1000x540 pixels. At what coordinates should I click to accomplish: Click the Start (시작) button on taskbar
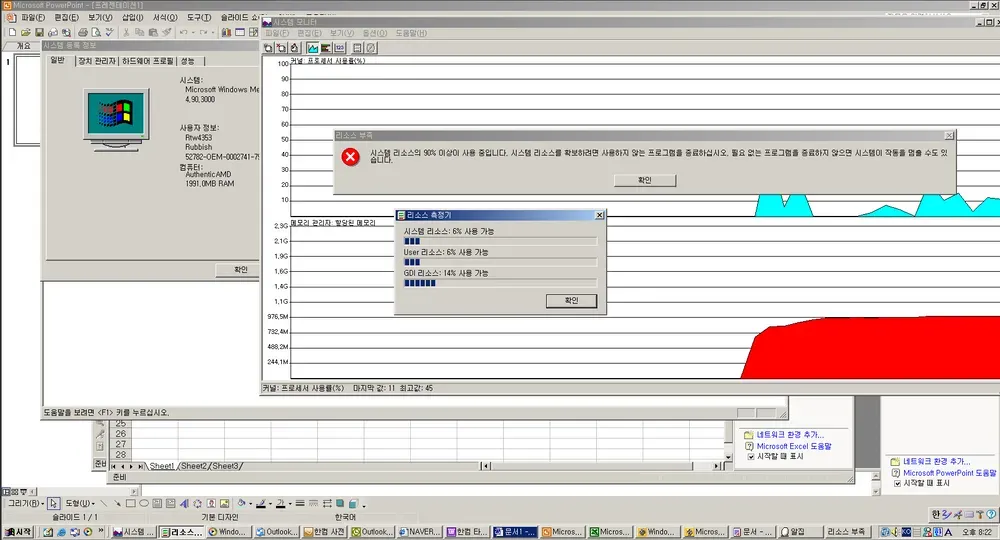[18, 532]
